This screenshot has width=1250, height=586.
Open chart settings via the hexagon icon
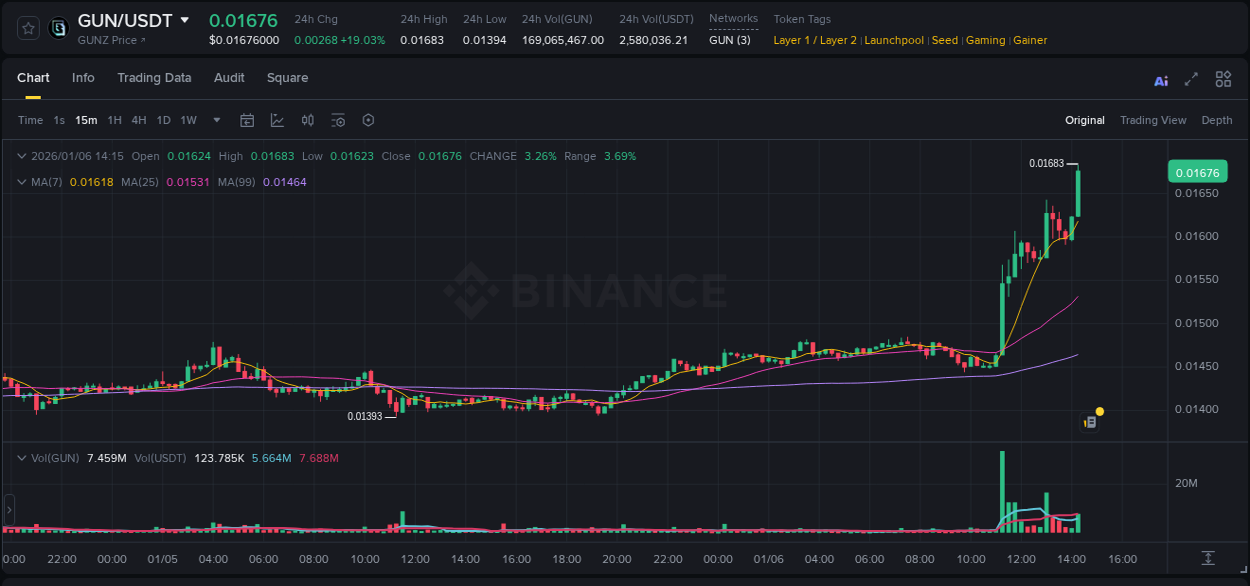point(368,120)
